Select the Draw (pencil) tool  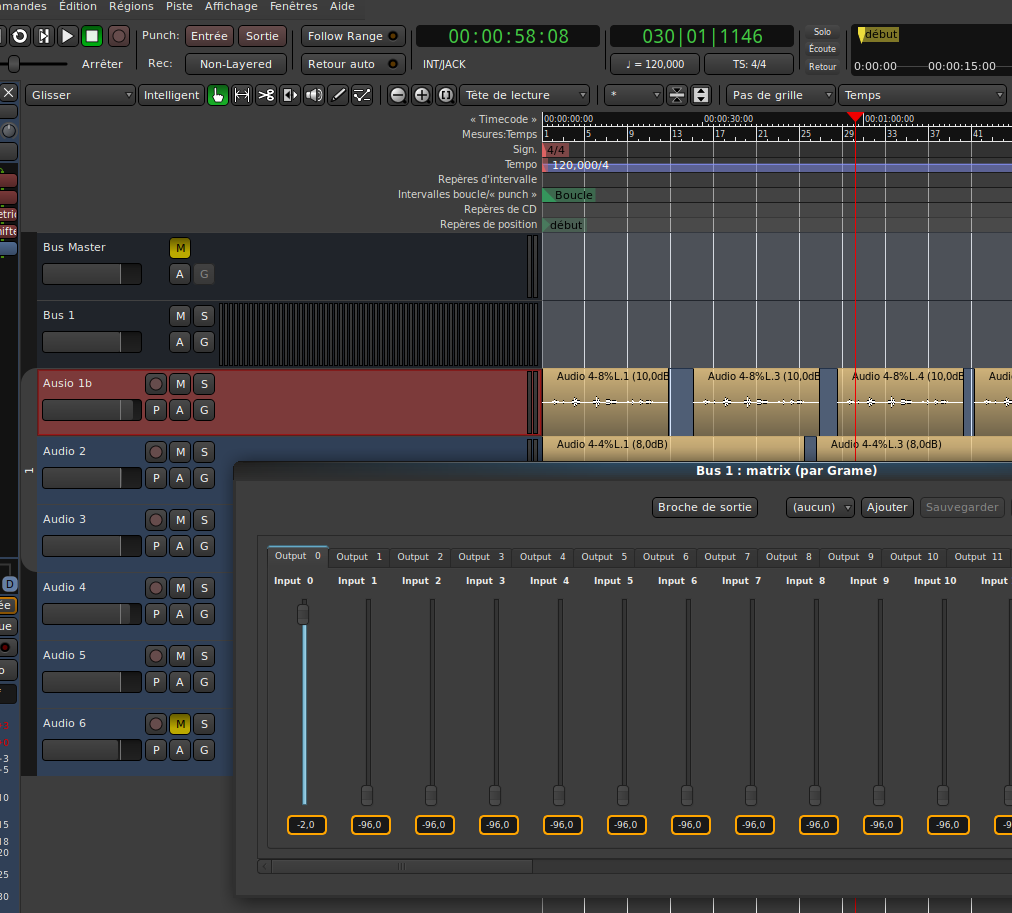coord(338,96)
